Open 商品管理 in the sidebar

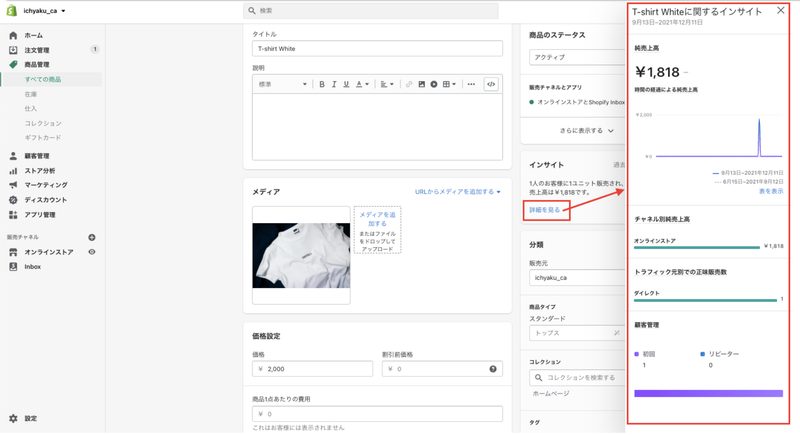point(37,65)
